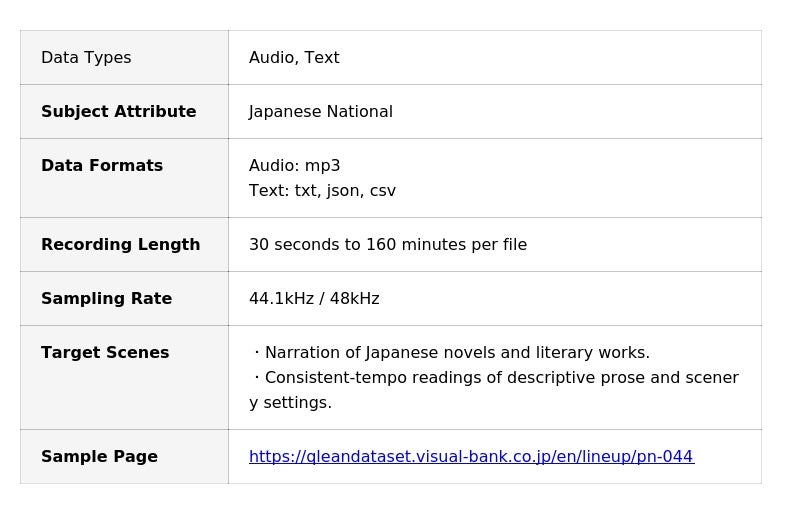The width and height of the screenshot is (800, 514).
Task: Click the Sample Page row label
Action: click(99, 457)
